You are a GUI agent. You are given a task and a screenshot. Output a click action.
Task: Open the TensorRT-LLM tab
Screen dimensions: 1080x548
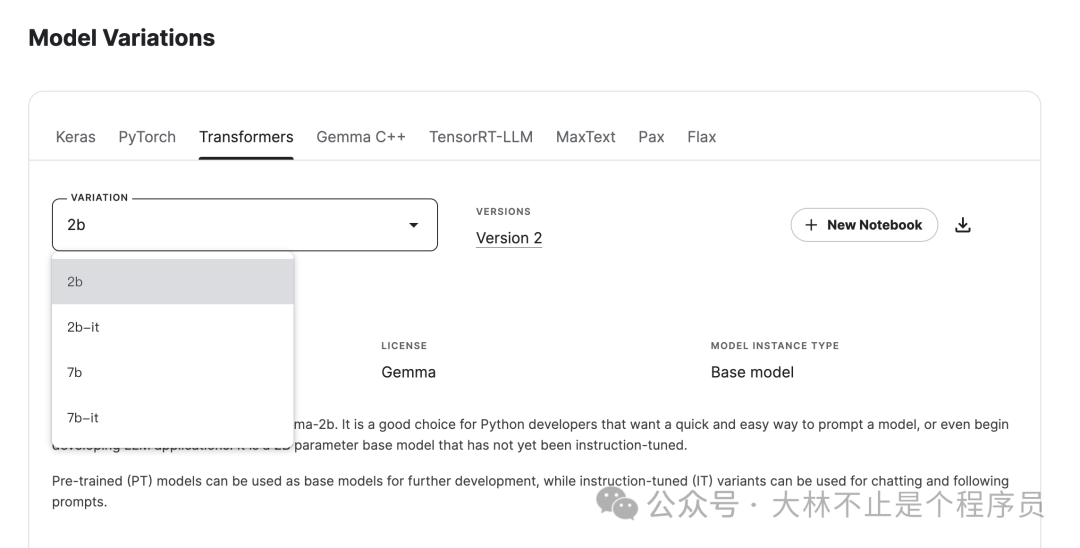[481, 137]
